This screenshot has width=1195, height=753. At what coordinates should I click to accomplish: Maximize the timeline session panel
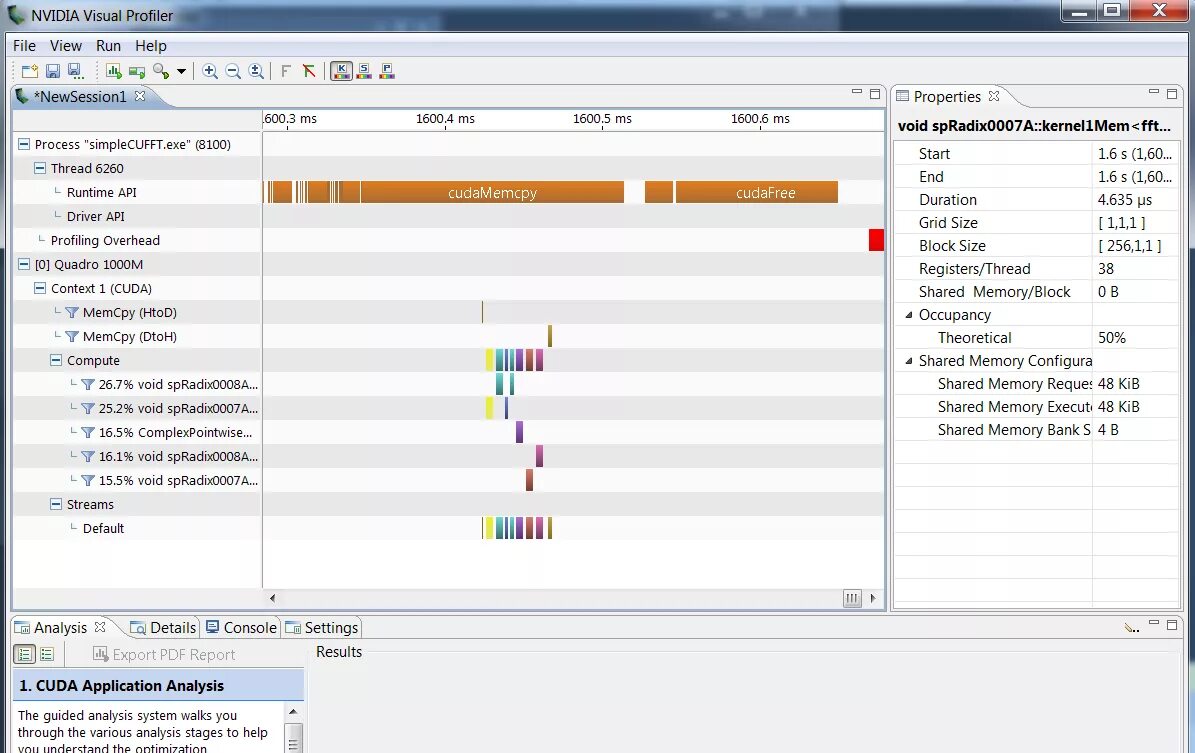pyautogui.click(x=875, y=94)
